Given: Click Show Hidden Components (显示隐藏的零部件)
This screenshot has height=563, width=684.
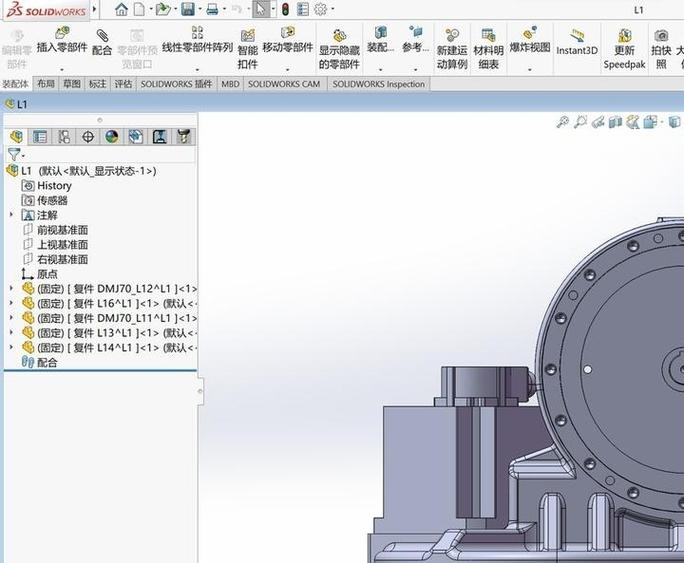Looking at the screenshot, I should point(339,49).
